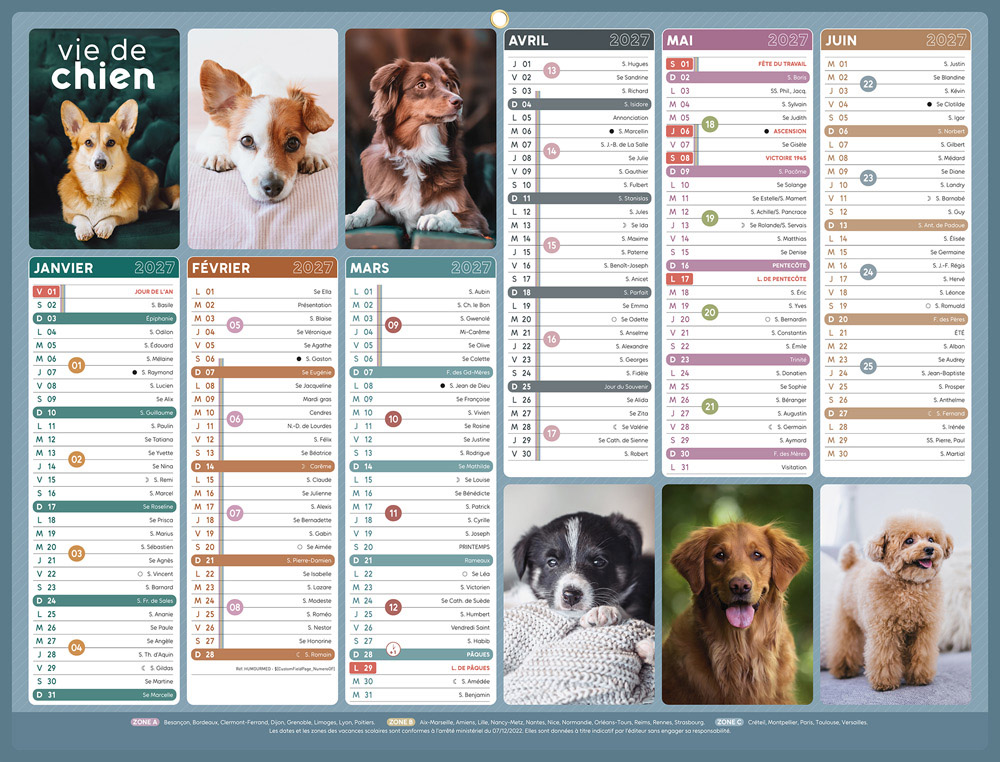Click the Épiphanie Sunday row
The height and width of the screenshot is (762, 1000).
pos(104,318)
